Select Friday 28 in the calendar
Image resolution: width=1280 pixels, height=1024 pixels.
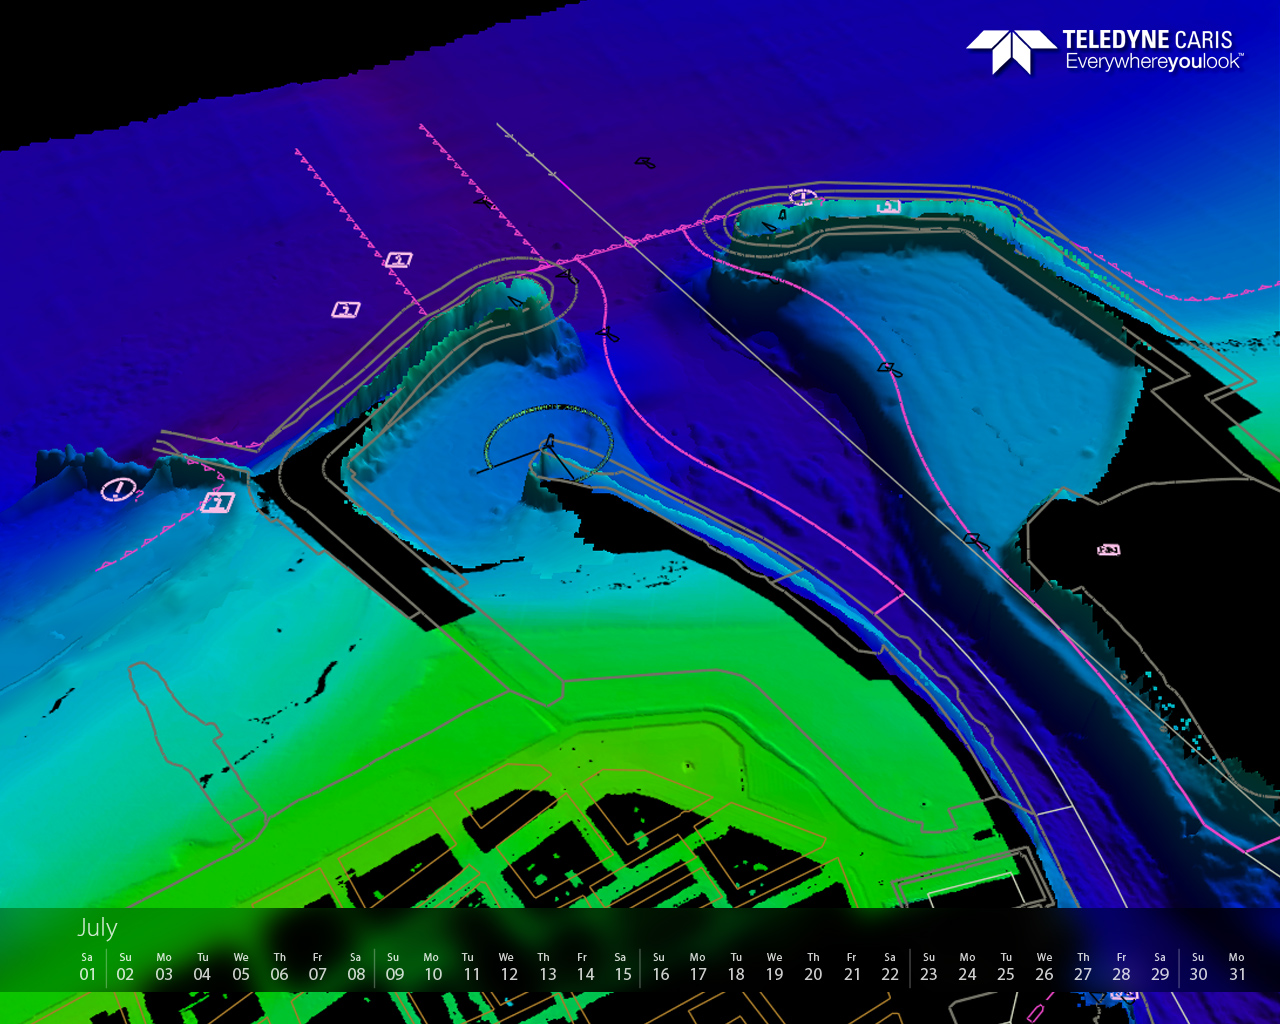coord(1121,967)
